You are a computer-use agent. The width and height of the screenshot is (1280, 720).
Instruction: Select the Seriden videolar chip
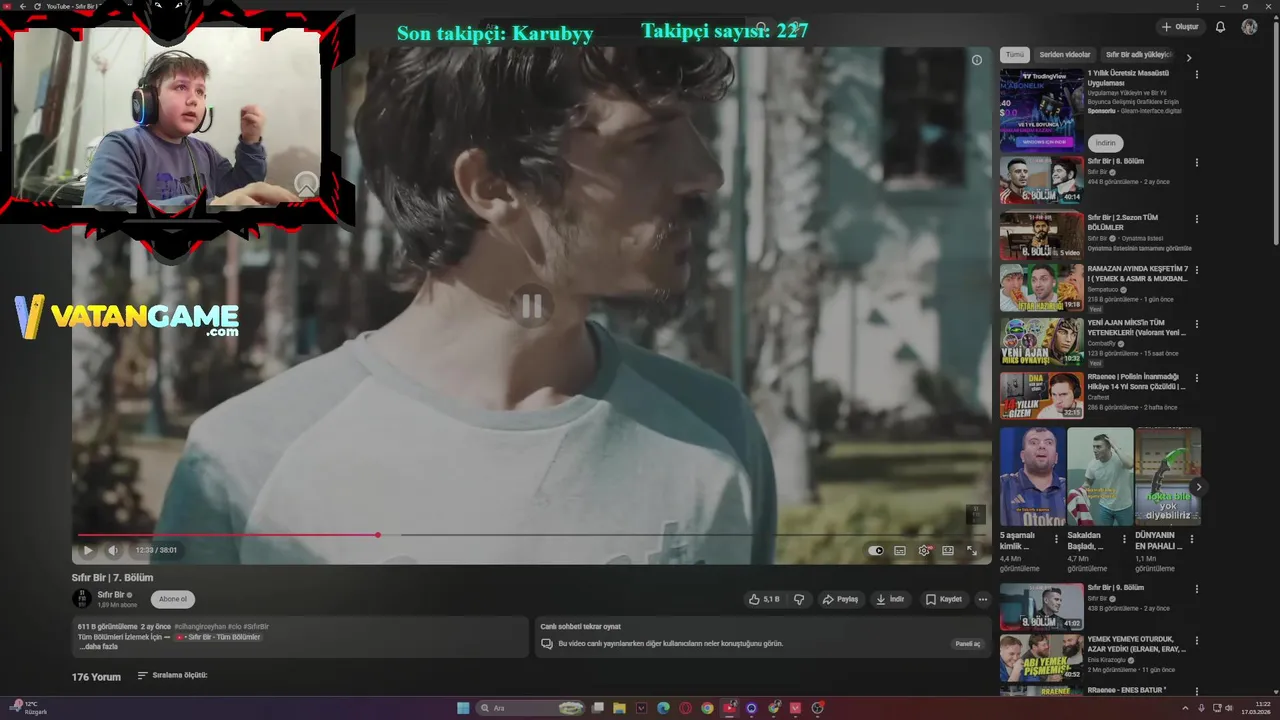coord(1065,55)
